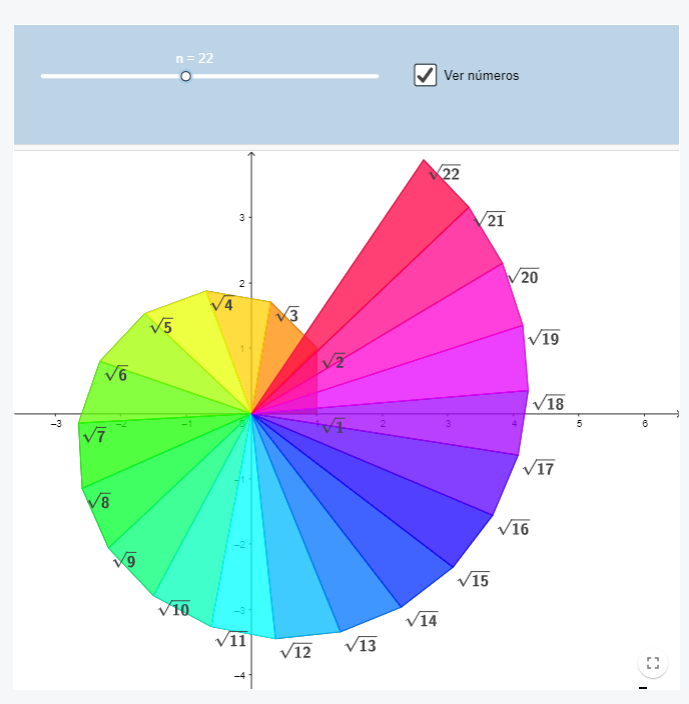Click the √4 label
This screenshot has width=689, height=704.
[222, 304]
